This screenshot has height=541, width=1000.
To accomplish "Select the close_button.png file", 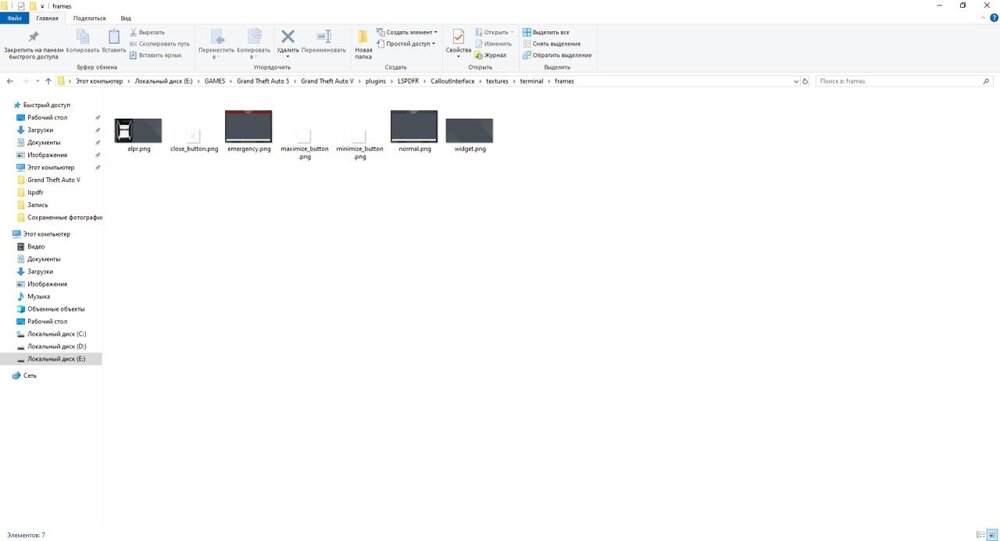I will pos(194,140).
